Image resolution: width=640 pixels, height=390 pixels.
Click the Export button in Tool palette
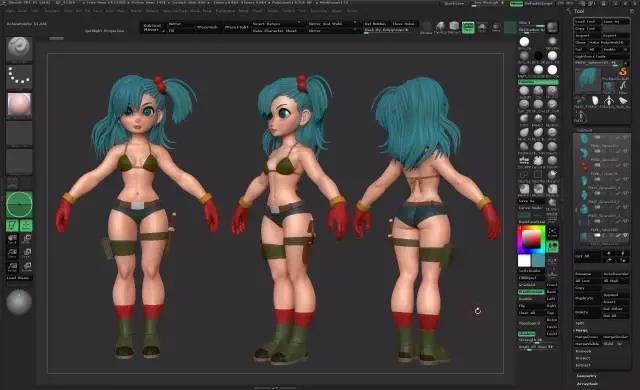616,35
